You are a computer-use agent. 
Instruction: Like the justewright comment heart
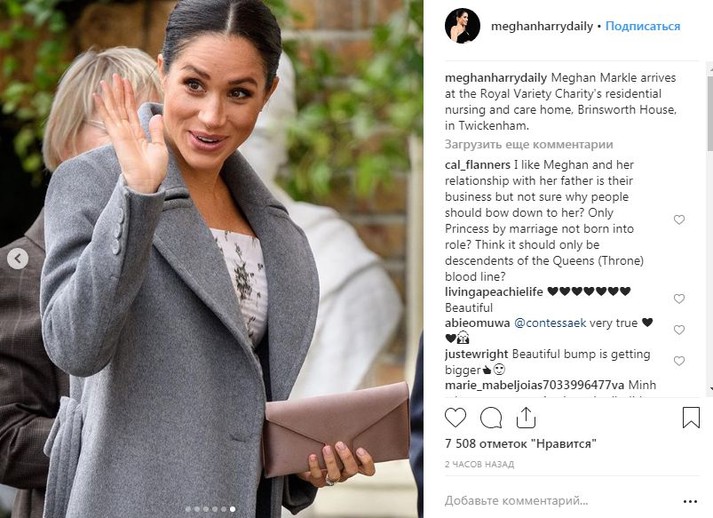point(679,361)
